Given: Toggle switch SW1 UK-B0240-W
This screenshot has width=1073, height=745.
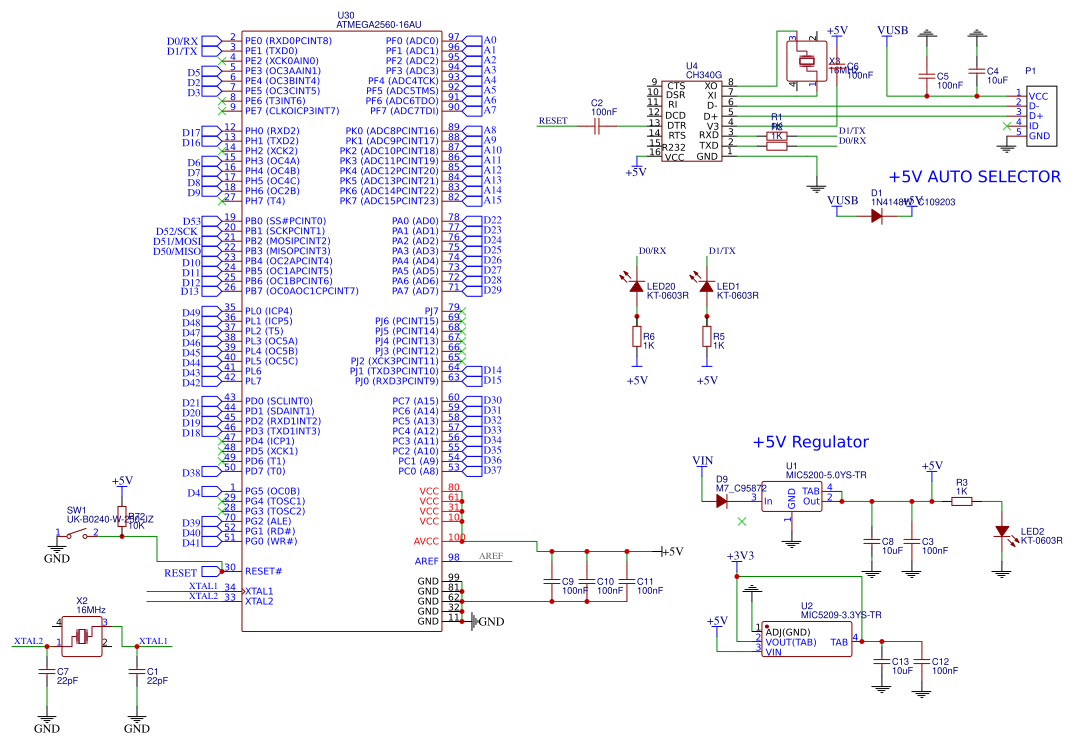Looking at the screenshot, I should coord(75,534).
